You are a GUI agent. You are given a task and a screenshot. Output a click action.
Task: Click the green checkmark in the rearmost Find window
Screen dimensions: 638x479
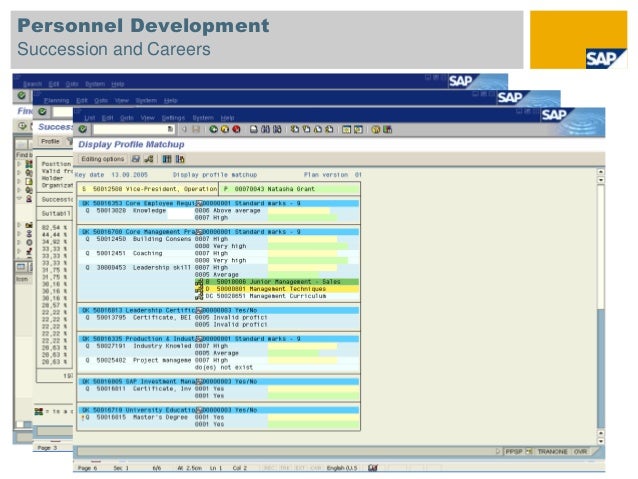click(x=22, y=95)
